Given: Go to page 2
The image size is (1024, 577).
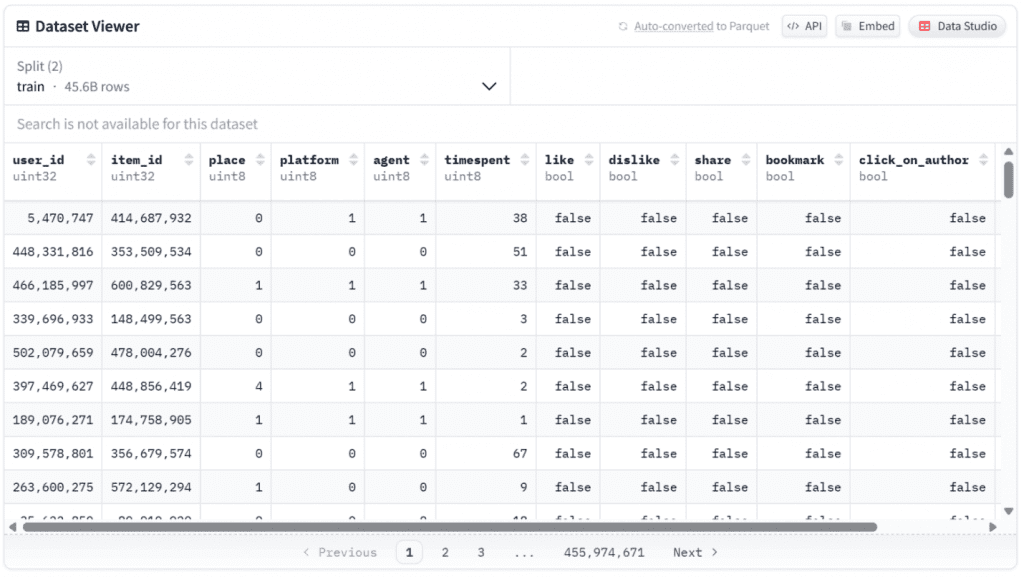Looking at the screenshot, I should click(445, 553).
